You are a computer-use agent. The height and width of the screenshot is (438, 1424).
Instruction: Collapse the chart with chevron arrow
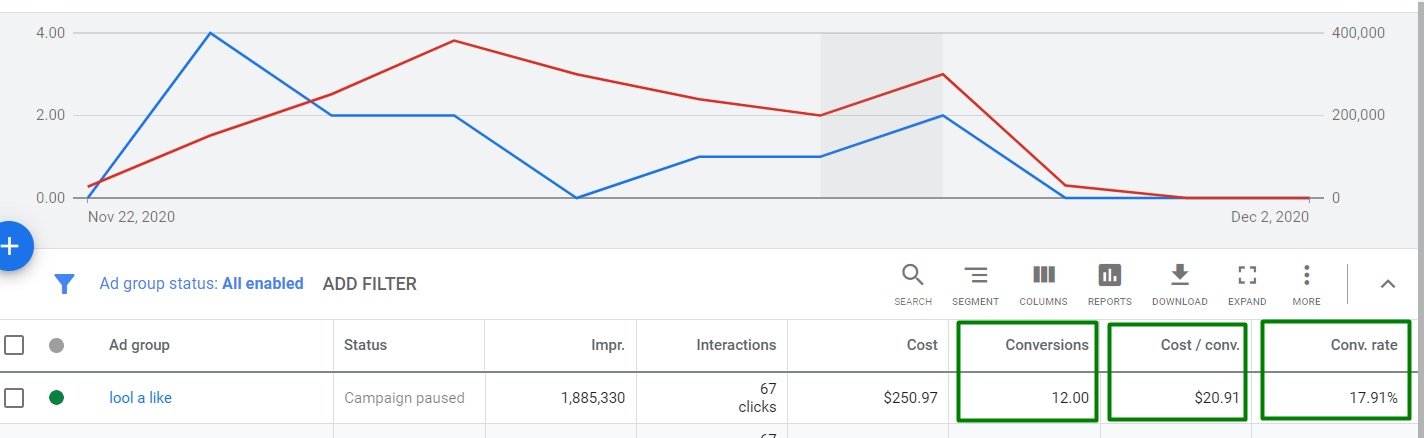coord(1387,284)
